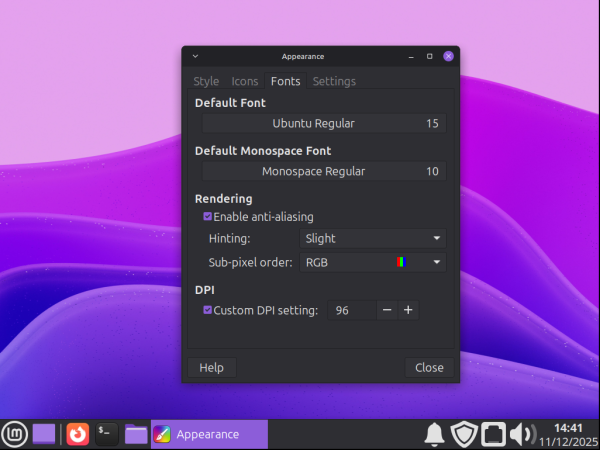Decrease DPI with the minus button

tap(387, 310)
